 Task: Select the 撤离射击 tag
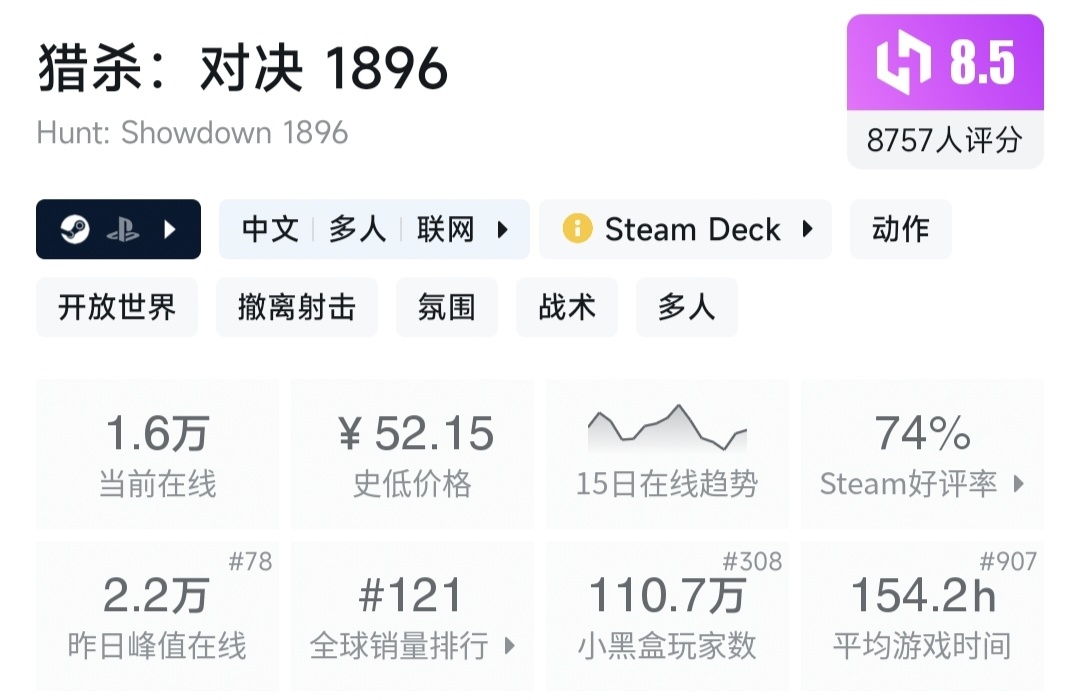click(297, 307)
